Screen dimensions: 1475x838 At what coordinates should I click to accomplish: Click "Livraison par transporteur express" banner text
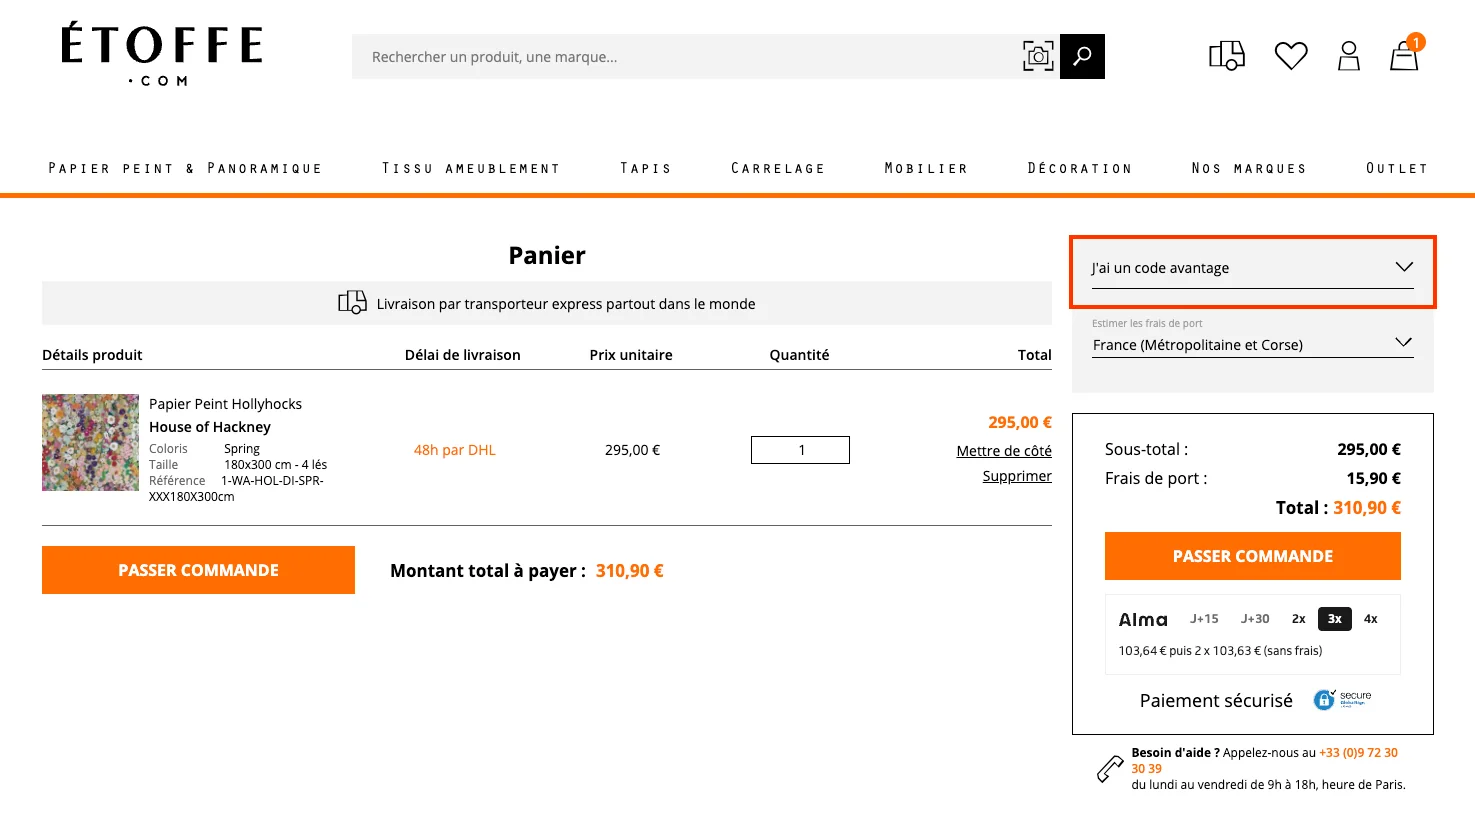(x=566, y=304)
